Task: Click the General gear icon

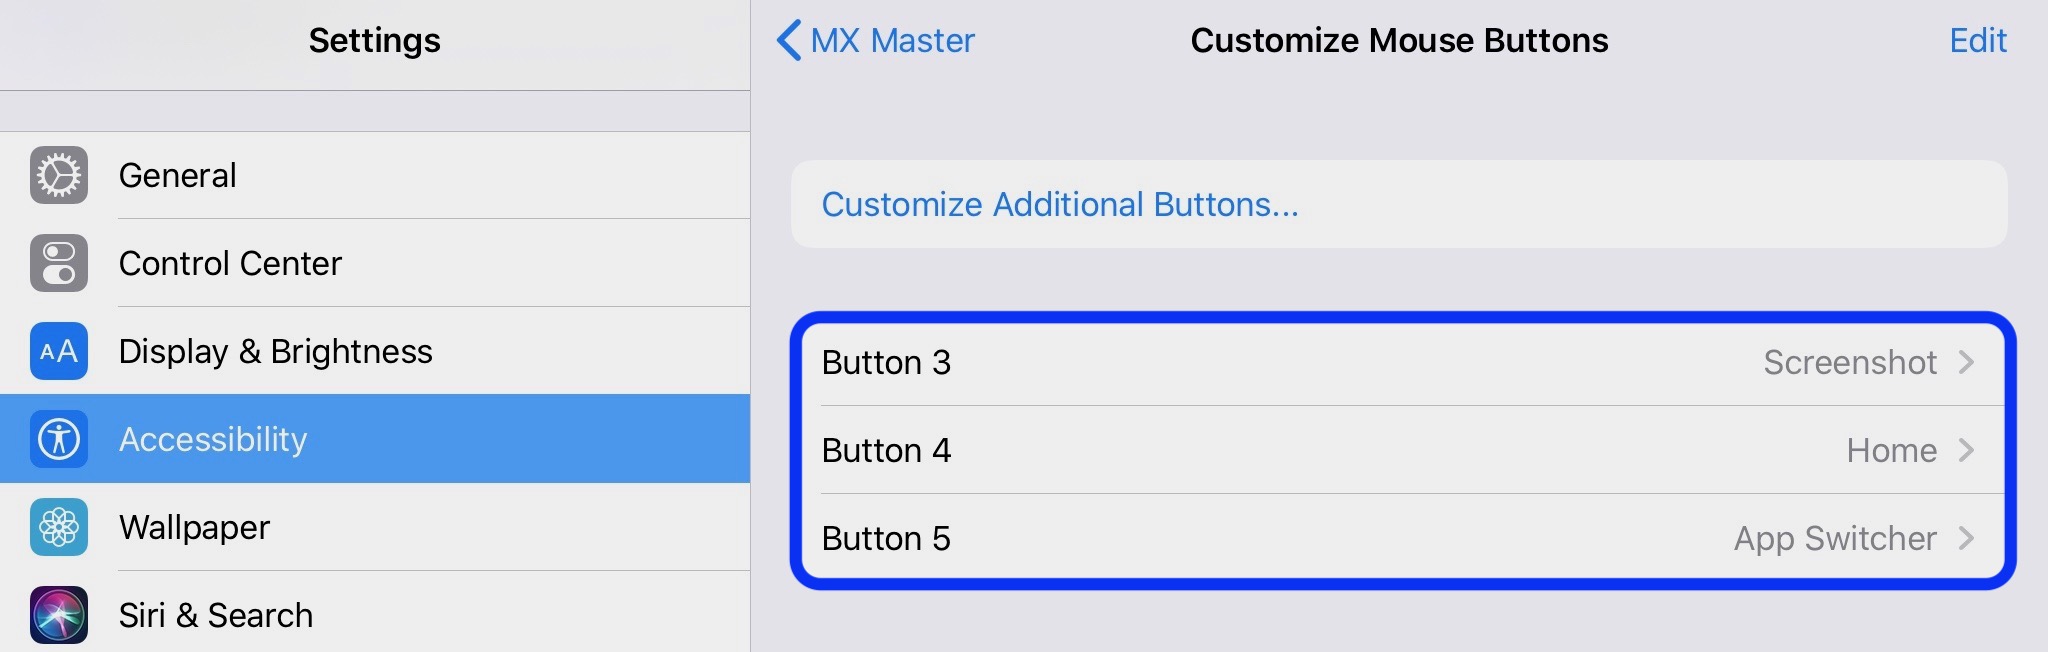Action: (x=59, y=176)
